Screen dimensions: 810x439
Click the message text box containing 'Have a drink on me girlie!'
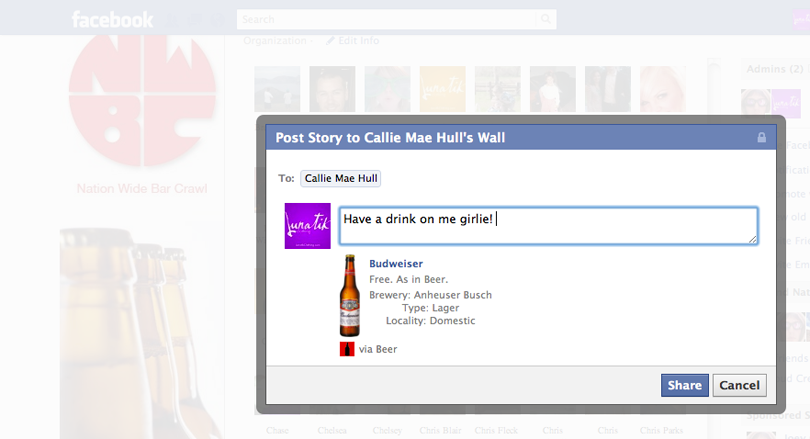549,226
